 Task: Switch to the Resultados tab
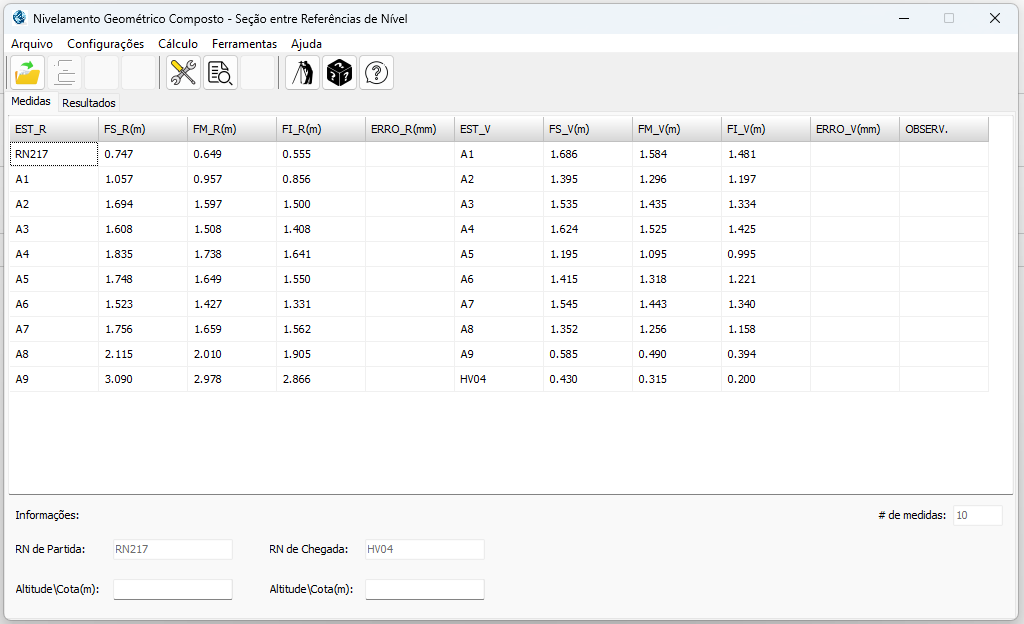89,102
